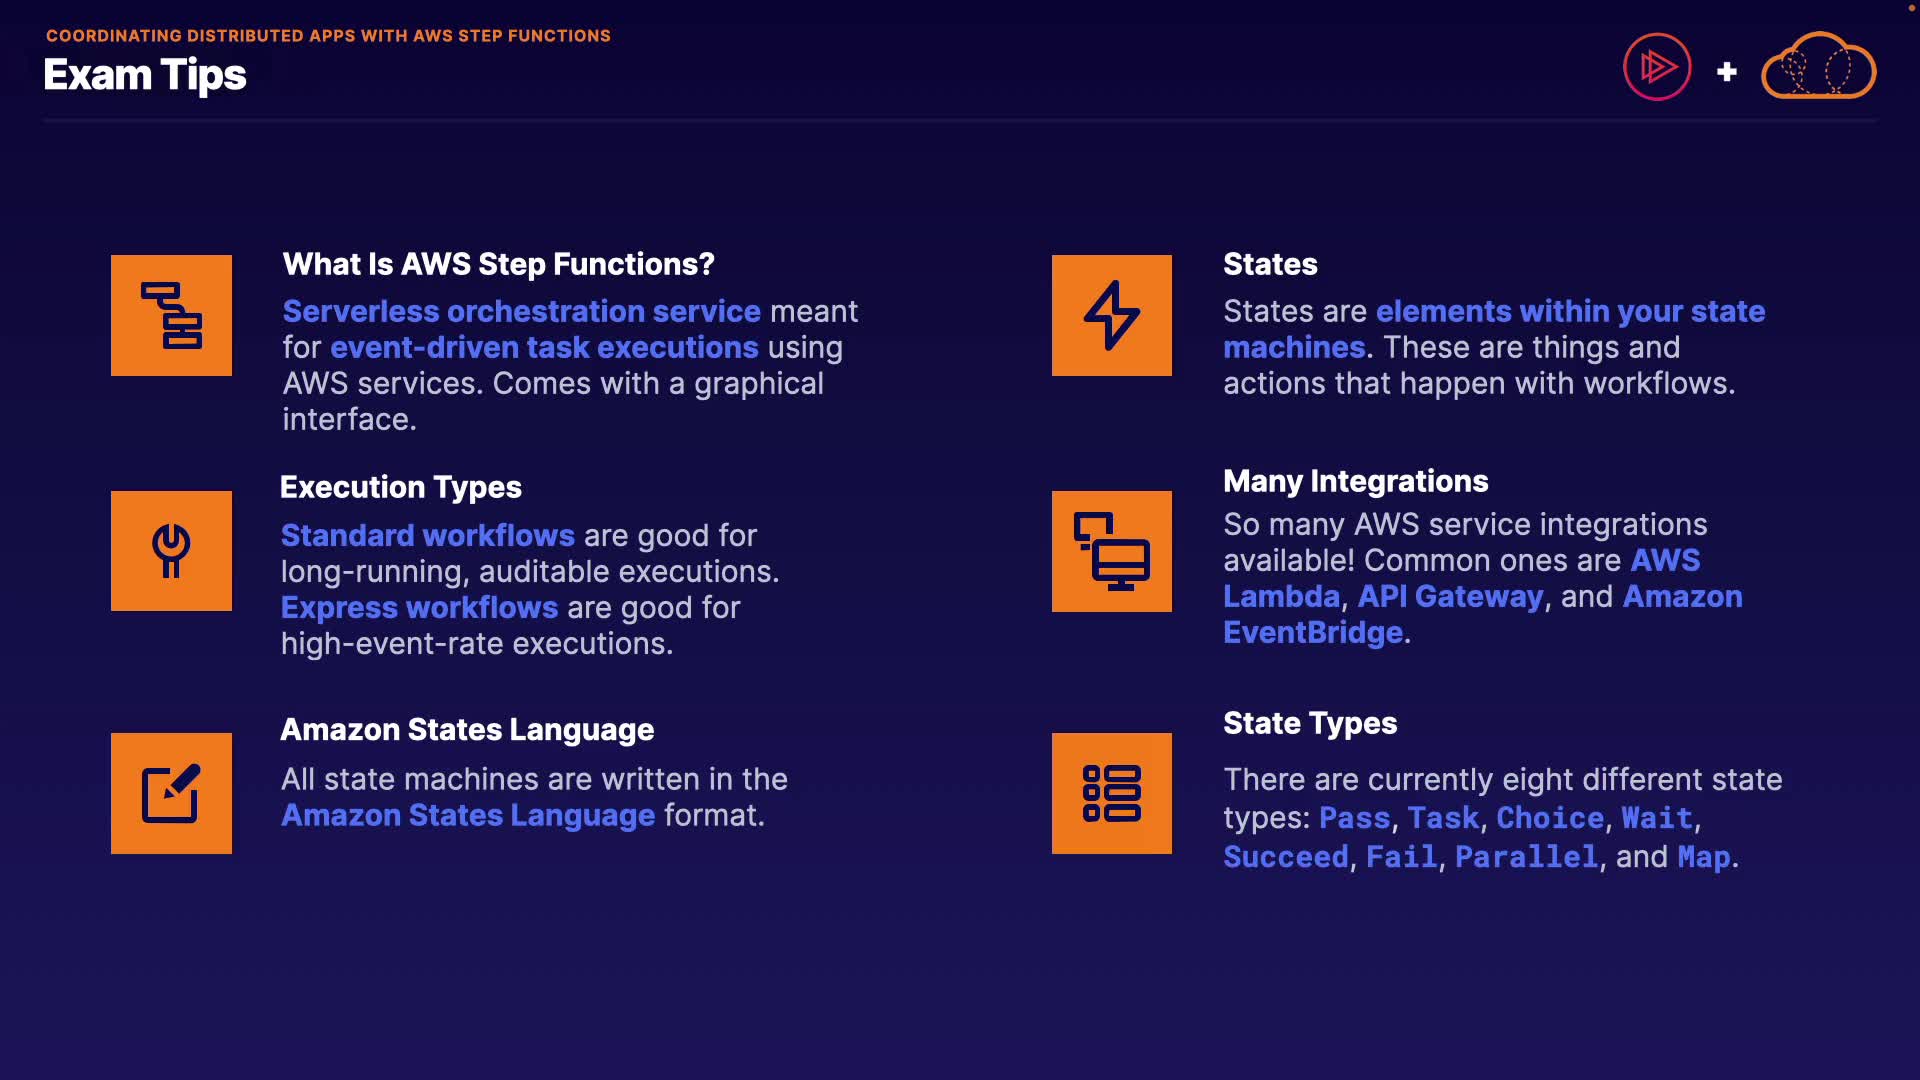
Task: Click the 'Choice' state type keyword
Action: tap(1549, 818)
